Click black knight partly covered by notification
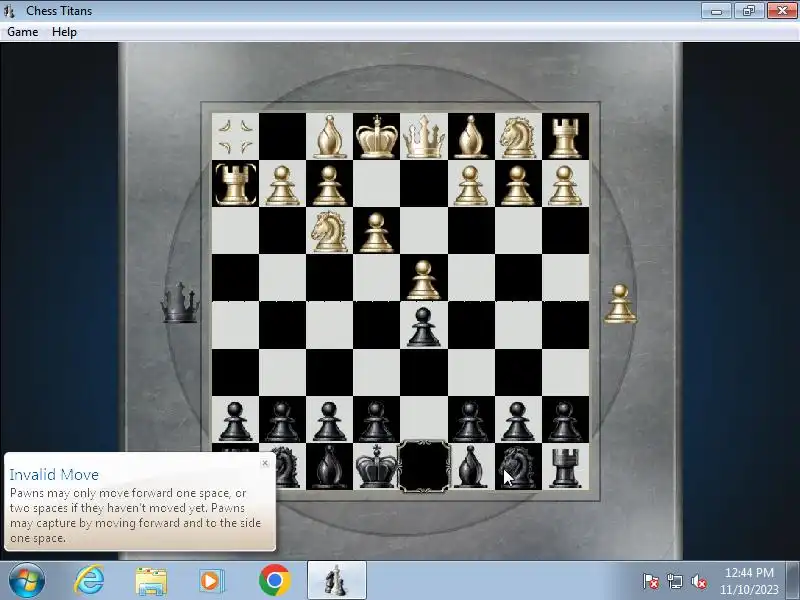 pos(288,467)
